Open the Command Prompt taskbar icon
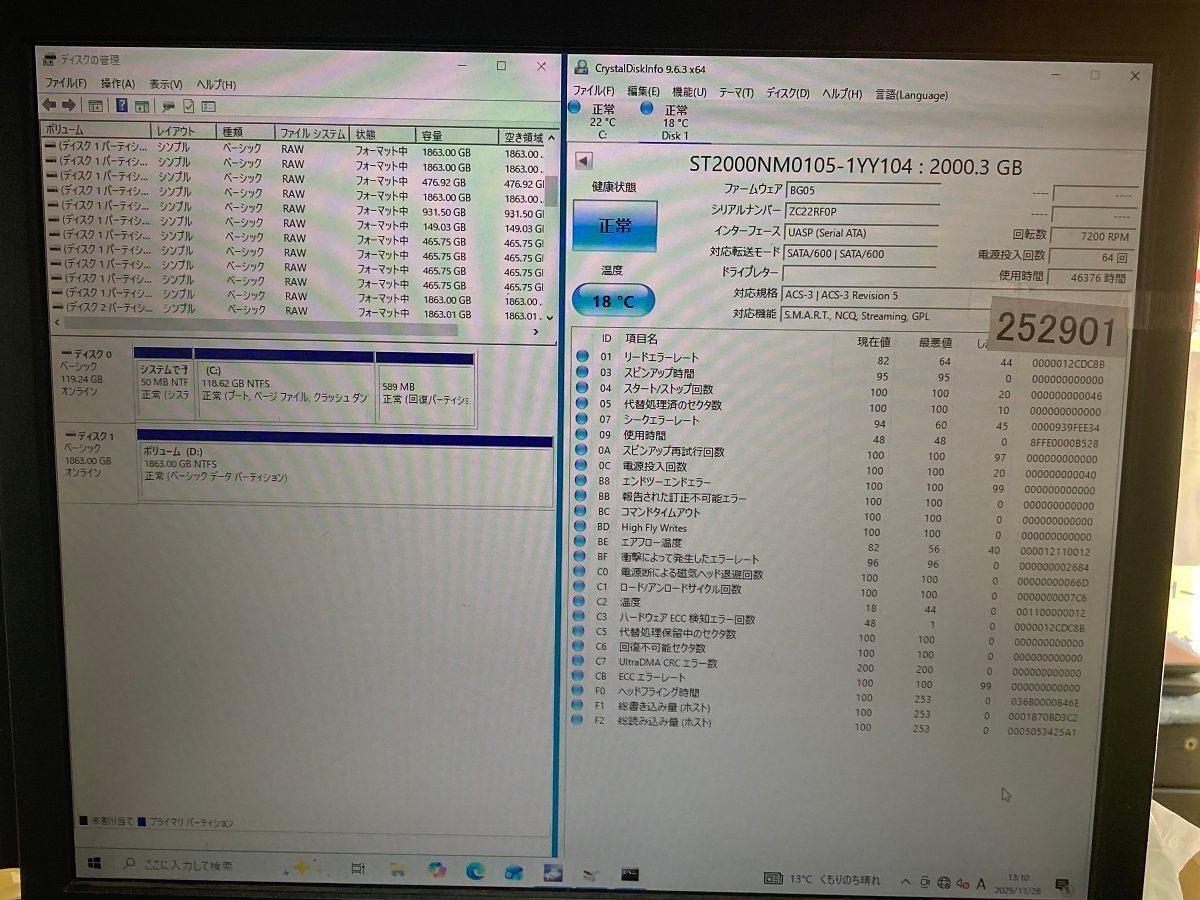 pyautogui.click(x=630, y=873)
